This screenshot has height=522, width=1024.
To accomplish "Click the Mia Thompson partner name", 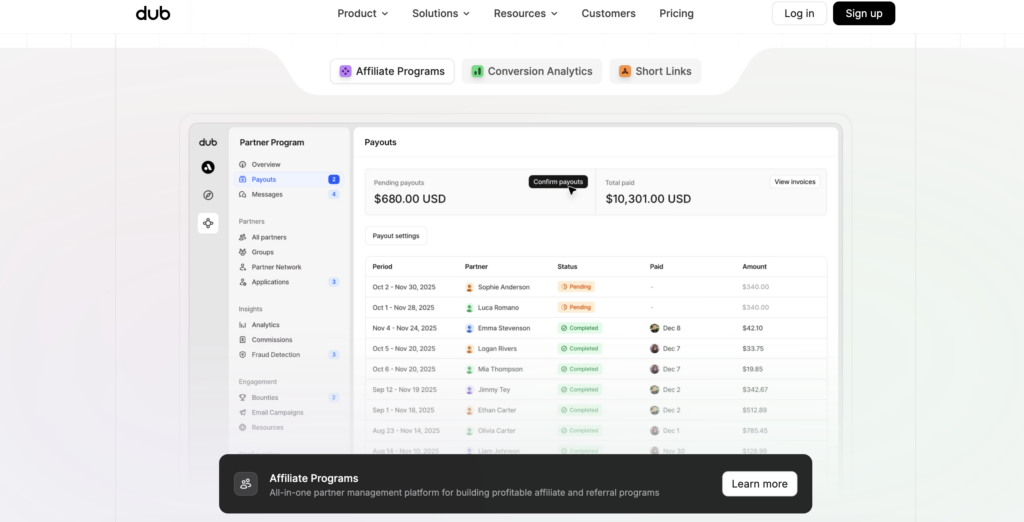I will [x=500, y=369].
